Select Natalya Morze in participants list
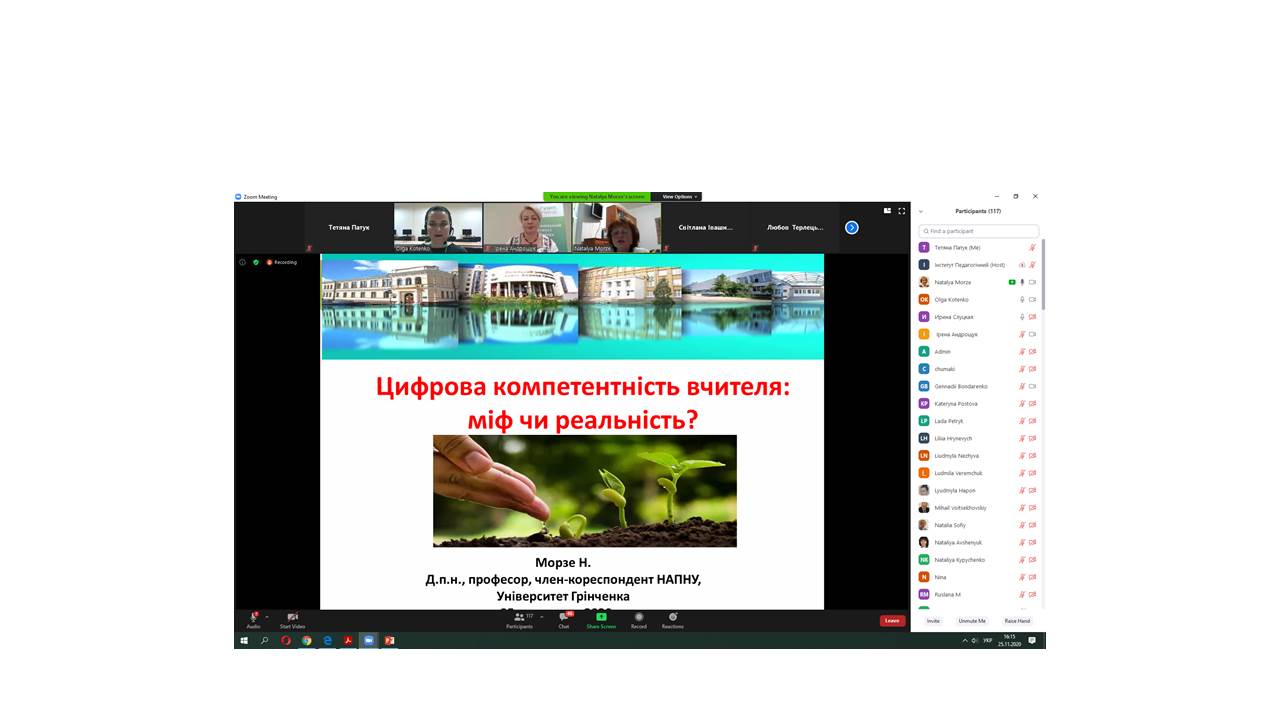The width and height of the screenshot is (1280, 720). click(952, 282)
